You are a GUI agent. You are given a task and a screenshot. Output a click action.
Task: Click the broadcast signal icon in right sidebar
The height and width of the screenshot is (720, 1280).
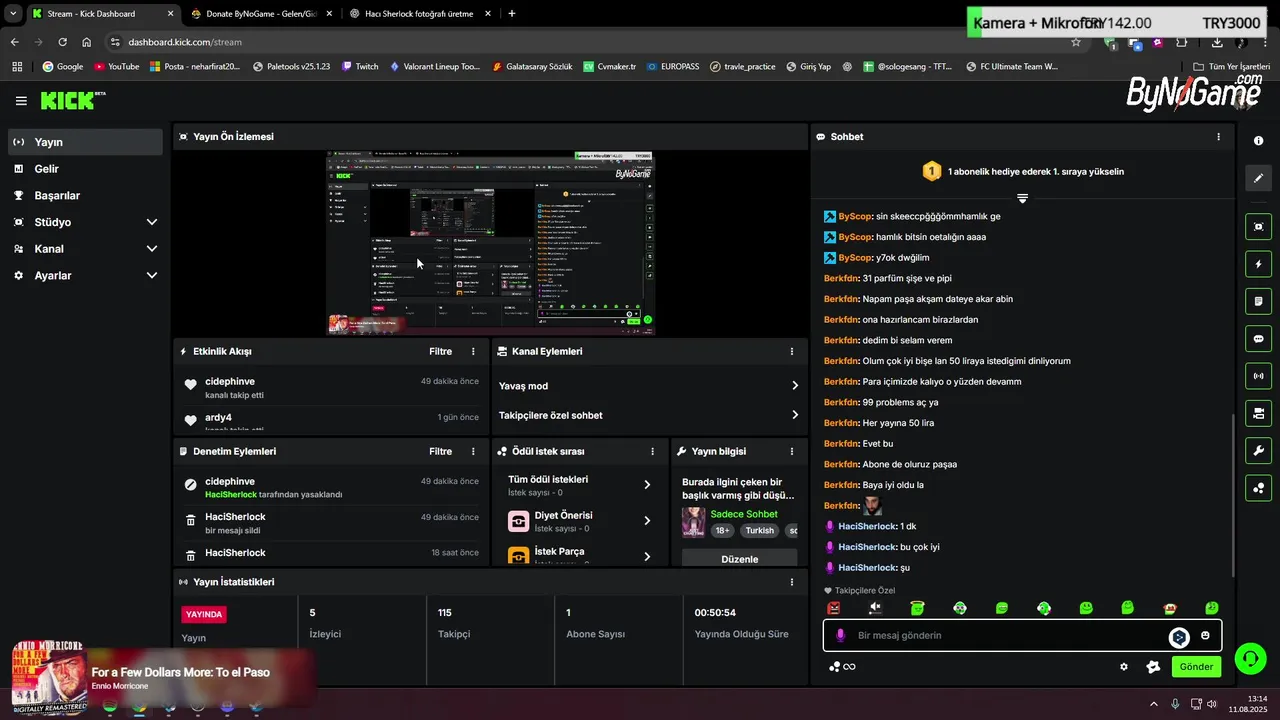tap(1258, 376)
